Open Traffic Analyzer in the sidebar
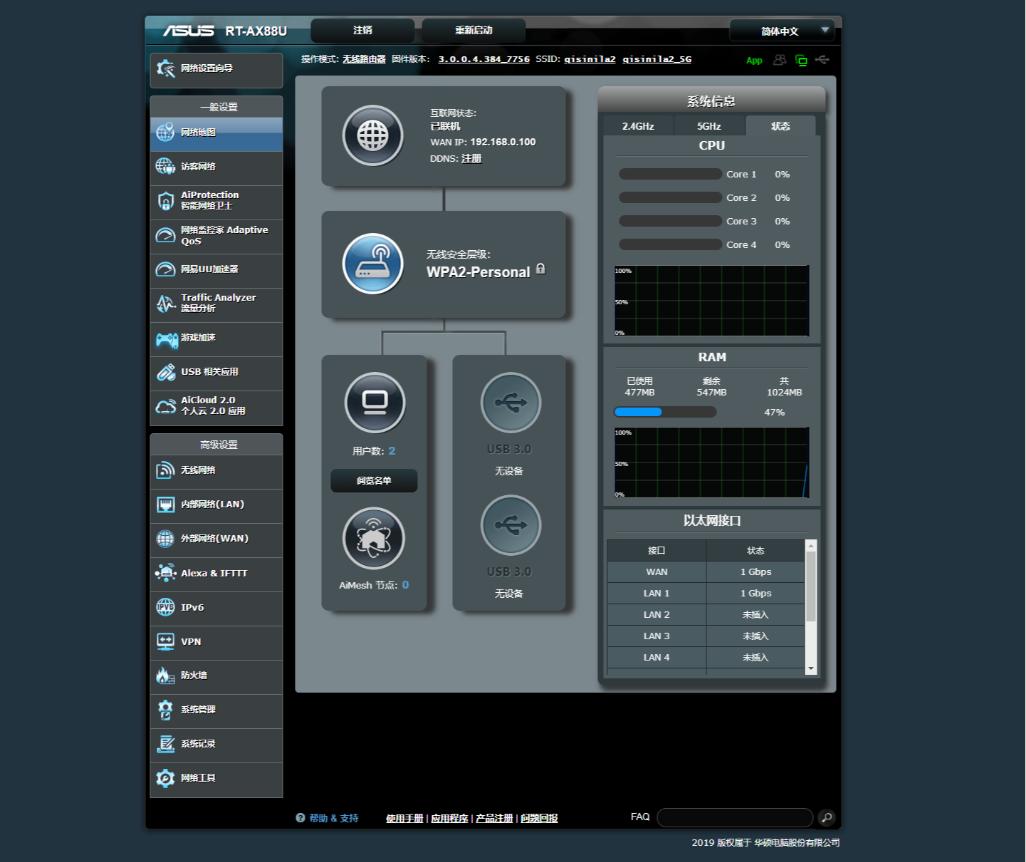 216,303
